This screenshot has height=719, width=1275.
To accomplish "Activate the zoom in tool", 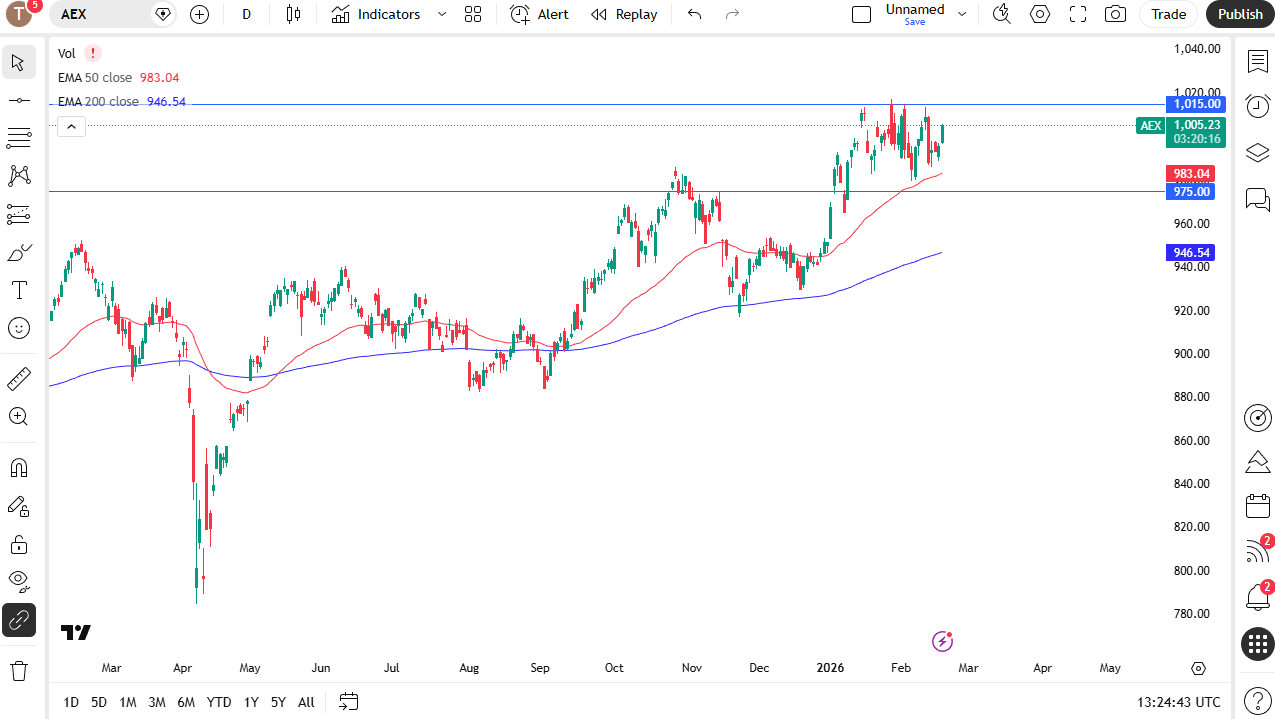I will coord(18,417).
